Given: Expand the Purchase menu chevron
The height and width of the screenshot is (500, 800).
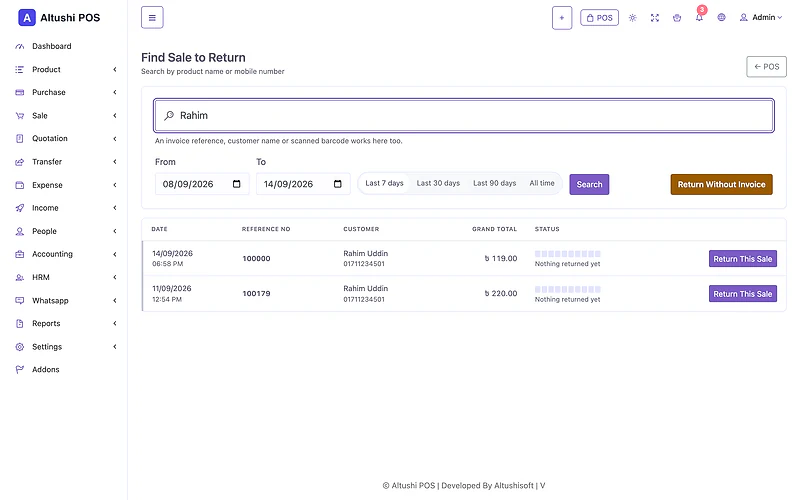Looking at the screenshot, I should pos(115,92).
